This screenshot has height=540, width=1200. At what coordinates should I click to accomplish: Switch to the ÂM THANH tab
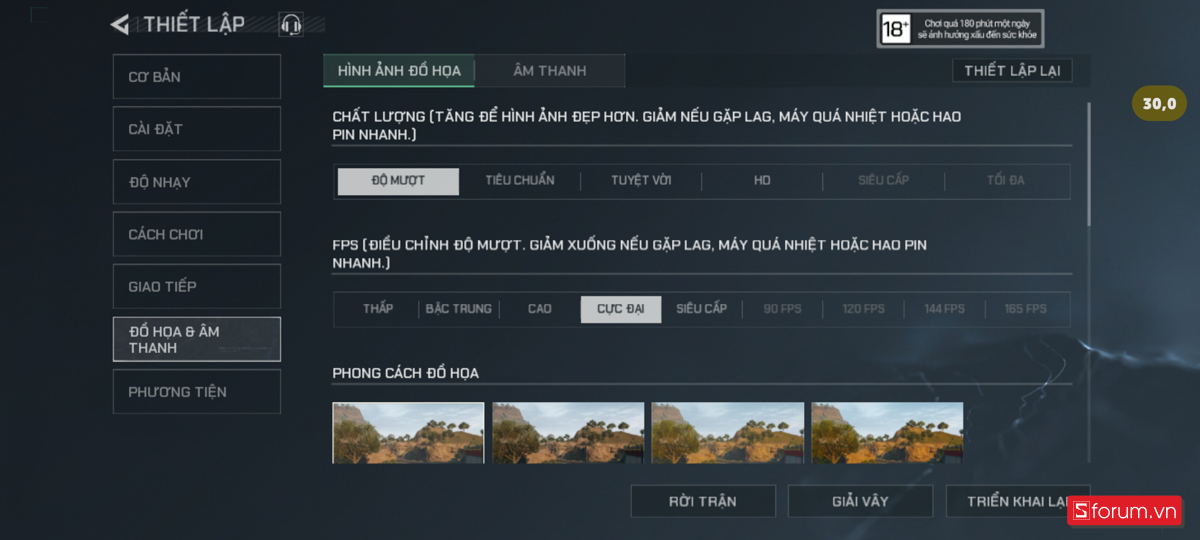(x=550, y=71)
